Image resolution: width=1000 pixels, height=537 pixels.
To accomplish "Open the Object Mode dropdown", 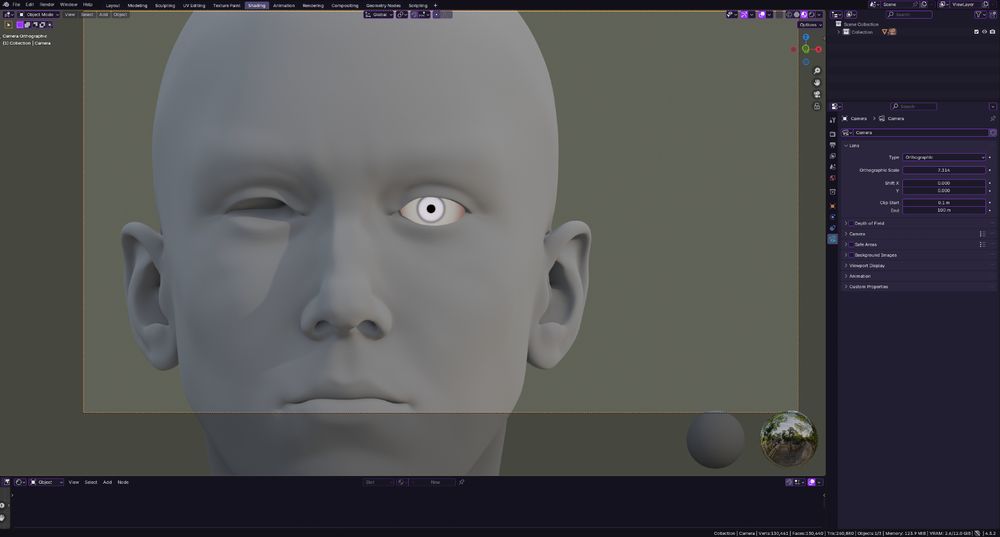I will pyautogui.click(x=38, y=15).
